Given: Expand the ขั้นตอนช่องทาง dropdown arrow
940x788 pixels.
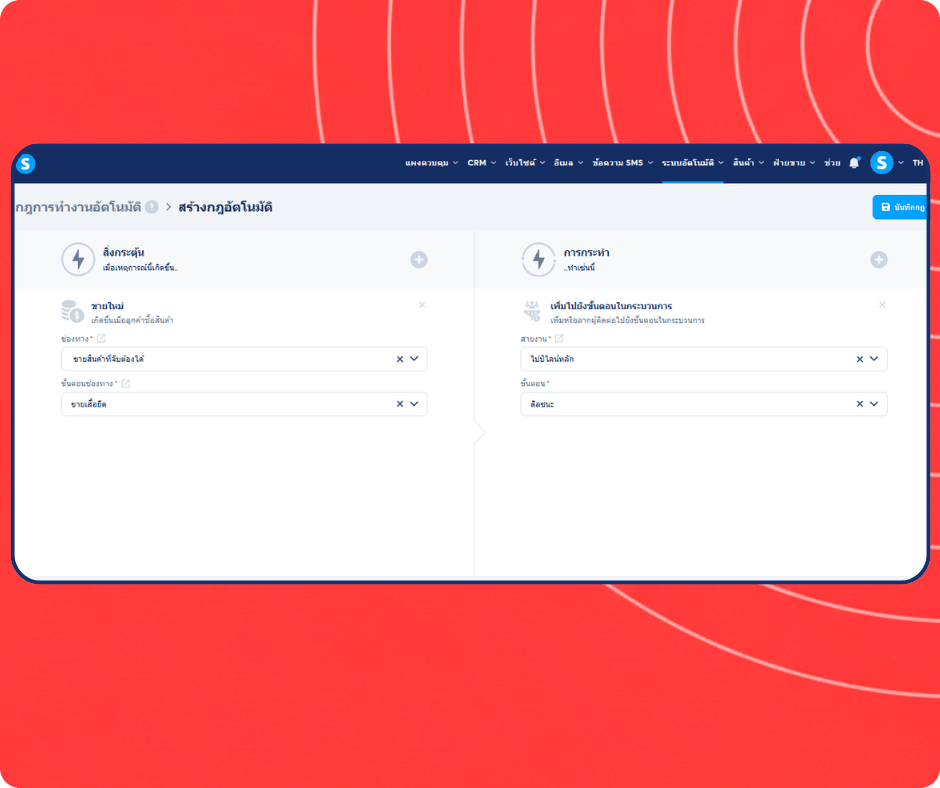Looking at the screenshot, I should pos(414,404).
